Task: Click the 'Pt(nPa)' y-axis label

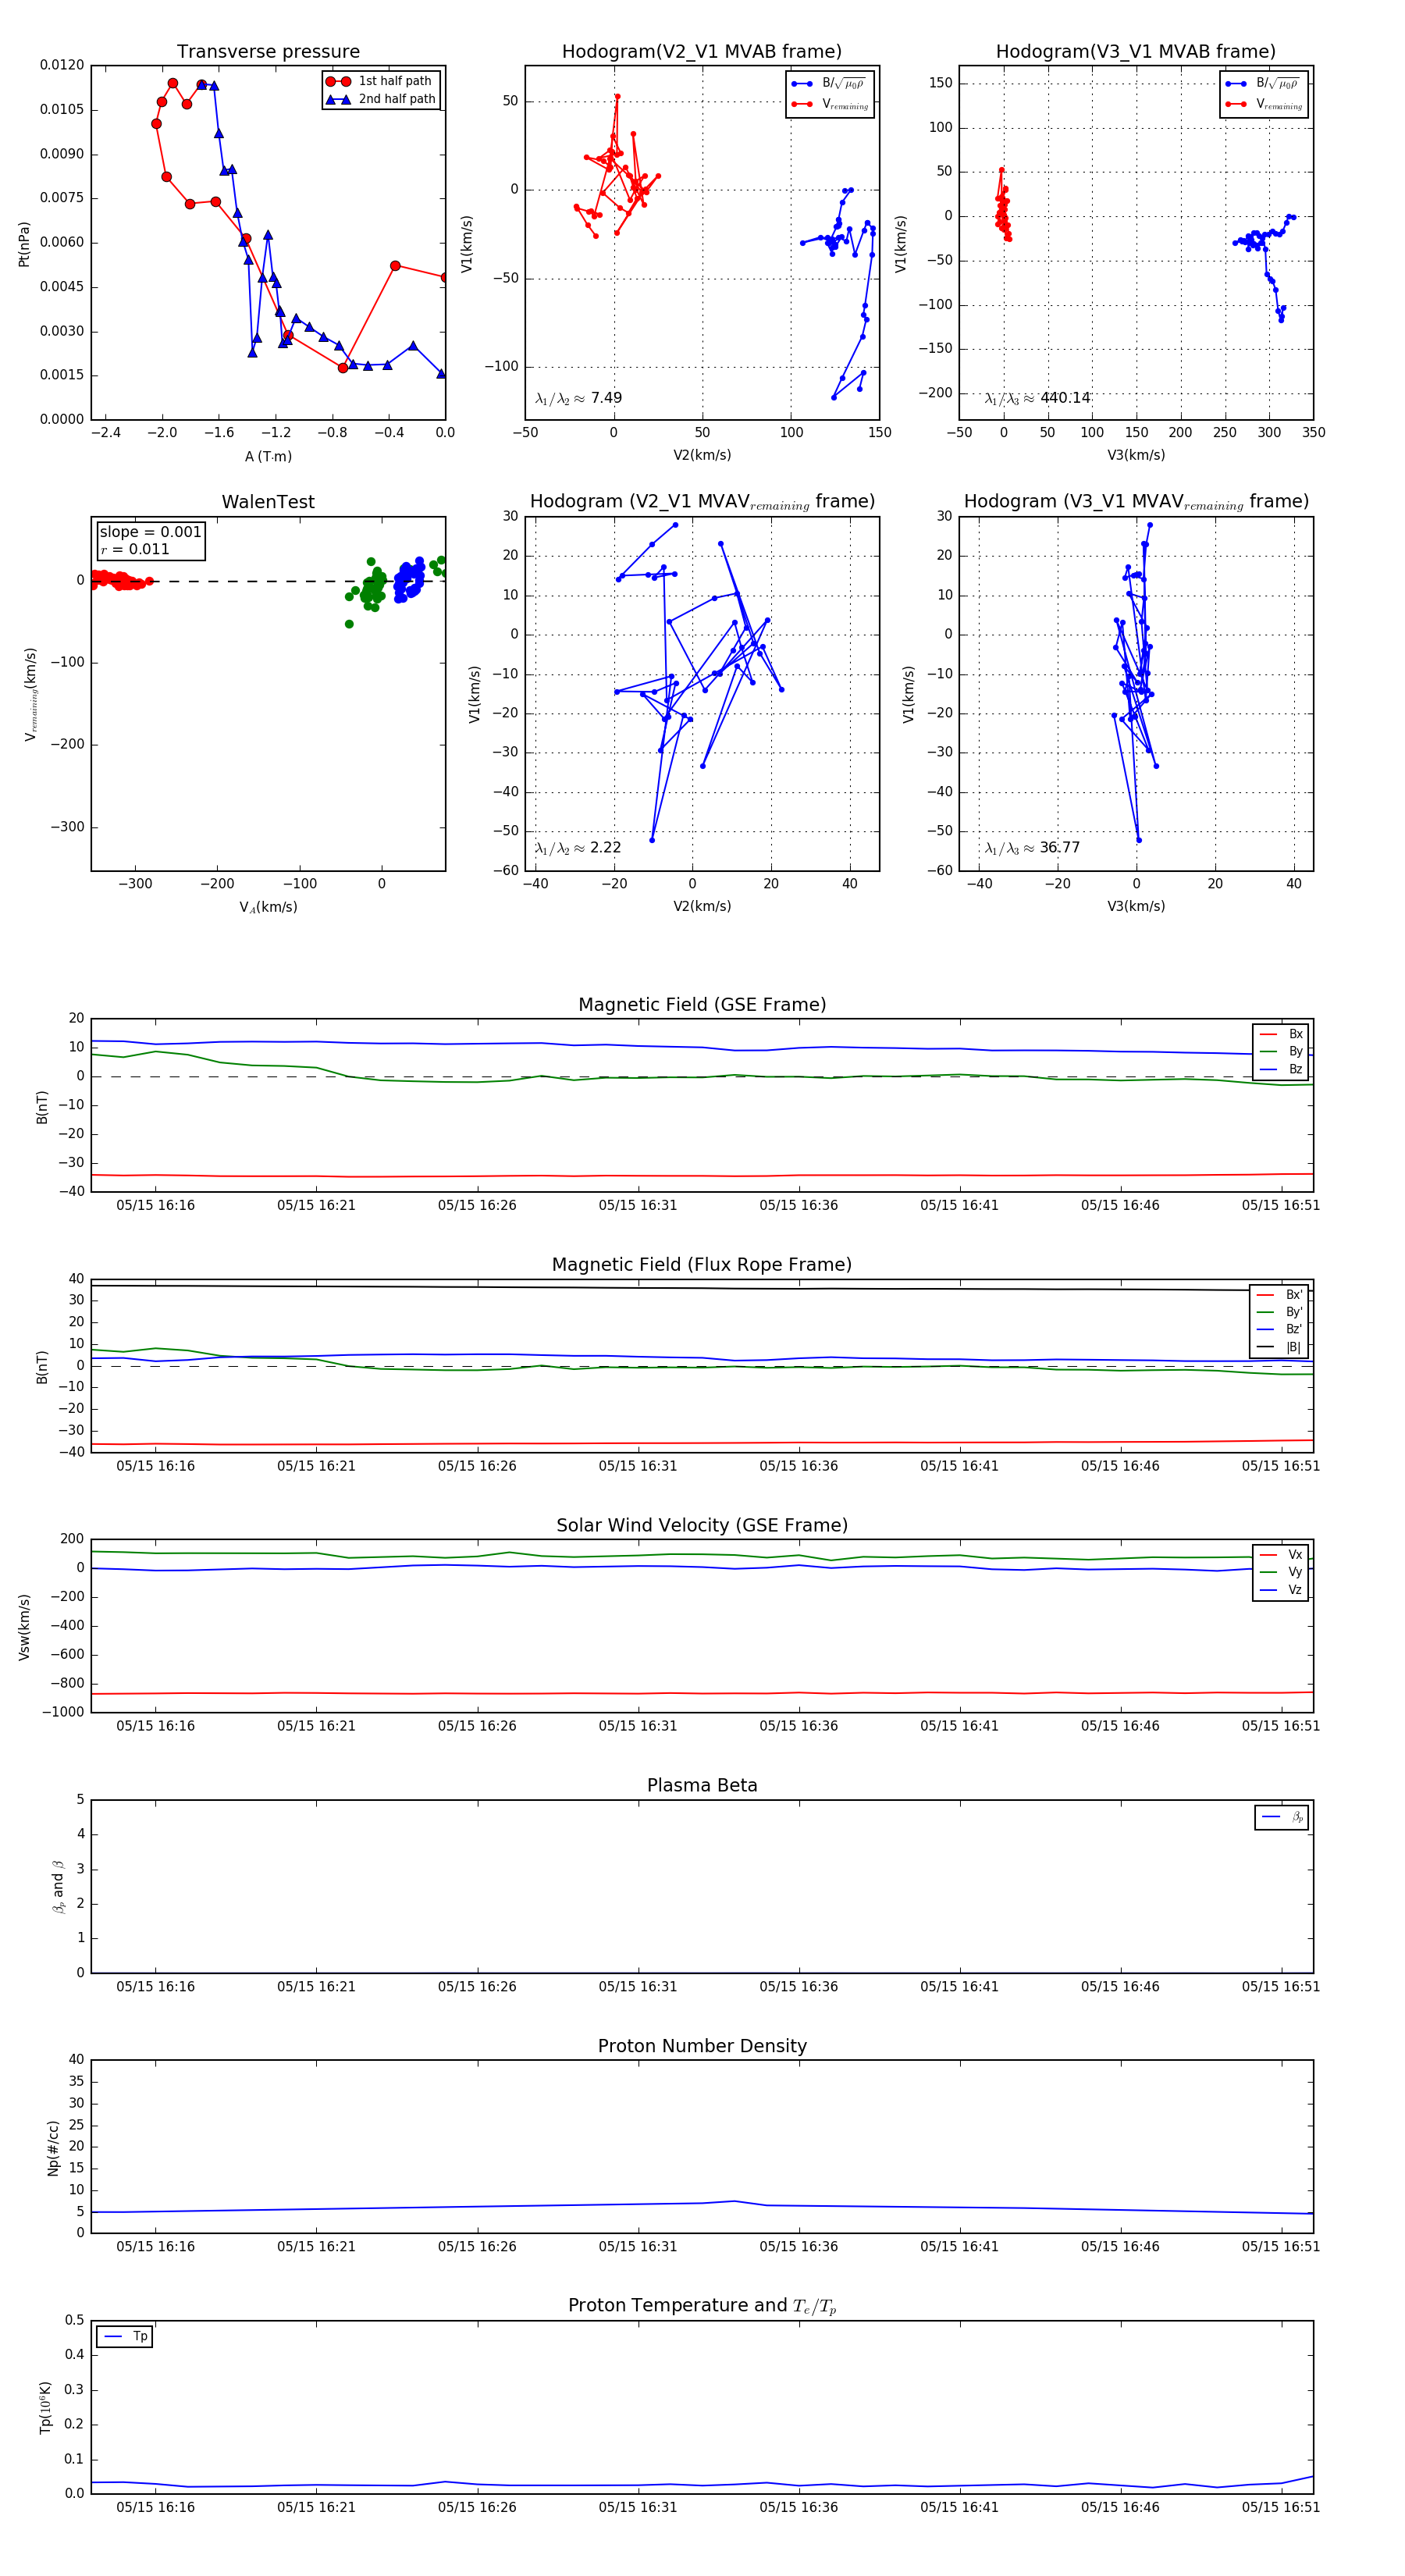Action: click(24, 244)
